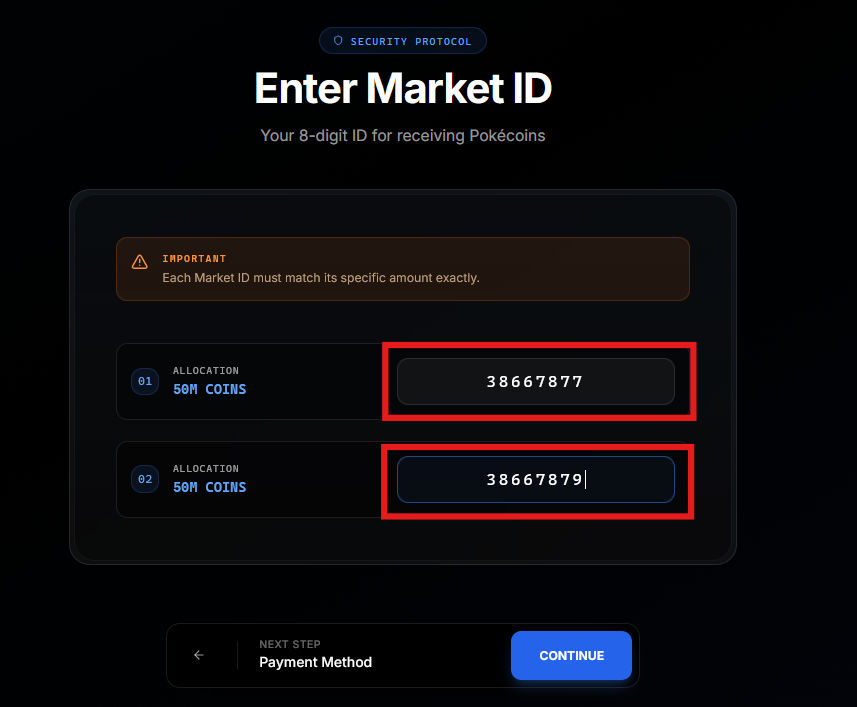Click the Payment Method step label
The height and width of the screenshot is (707, 857).
point(315,662)
